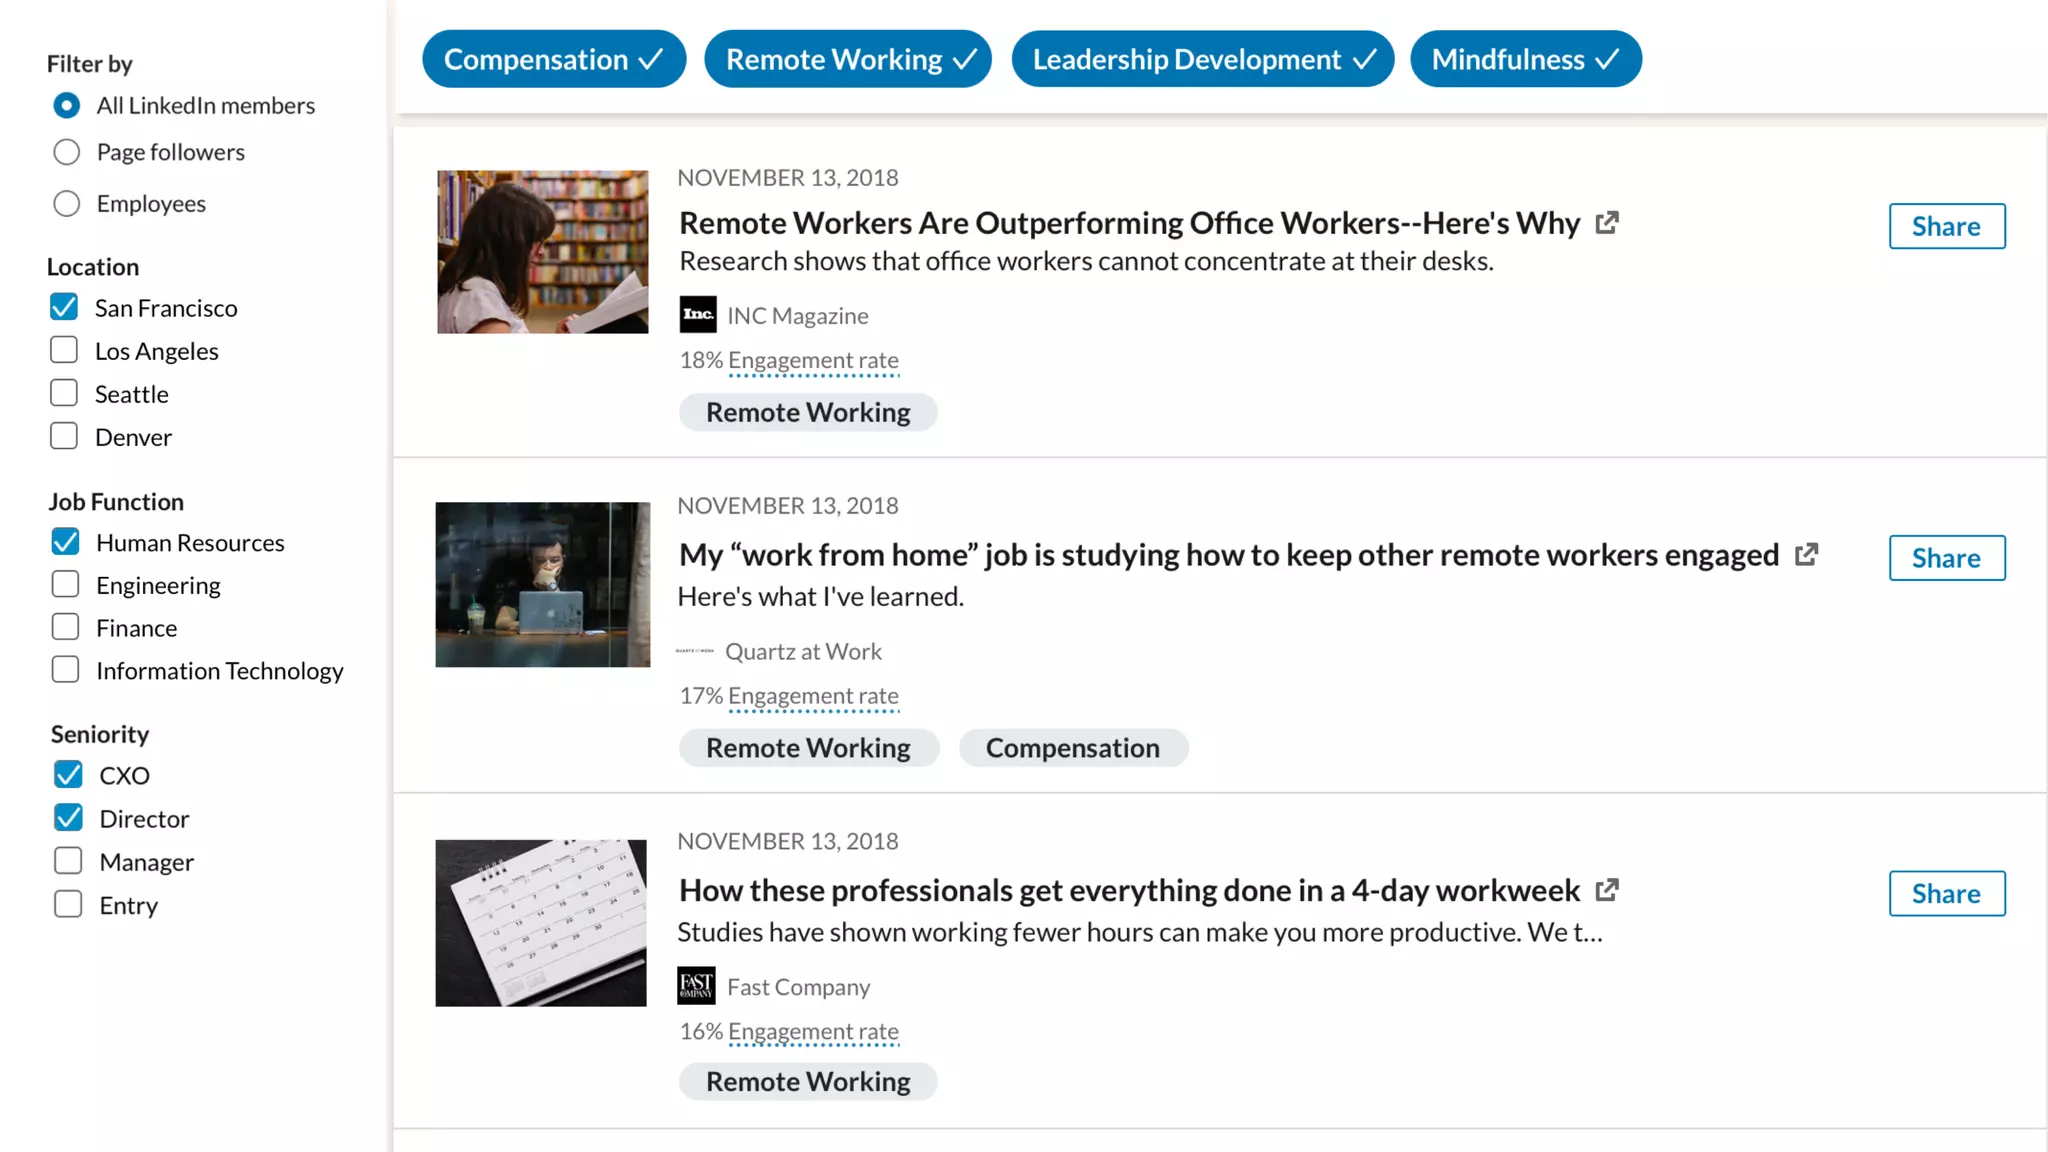Click the 17% Engagement rate link
This screenshot has width=2048, height=1152.
[813, 696]
